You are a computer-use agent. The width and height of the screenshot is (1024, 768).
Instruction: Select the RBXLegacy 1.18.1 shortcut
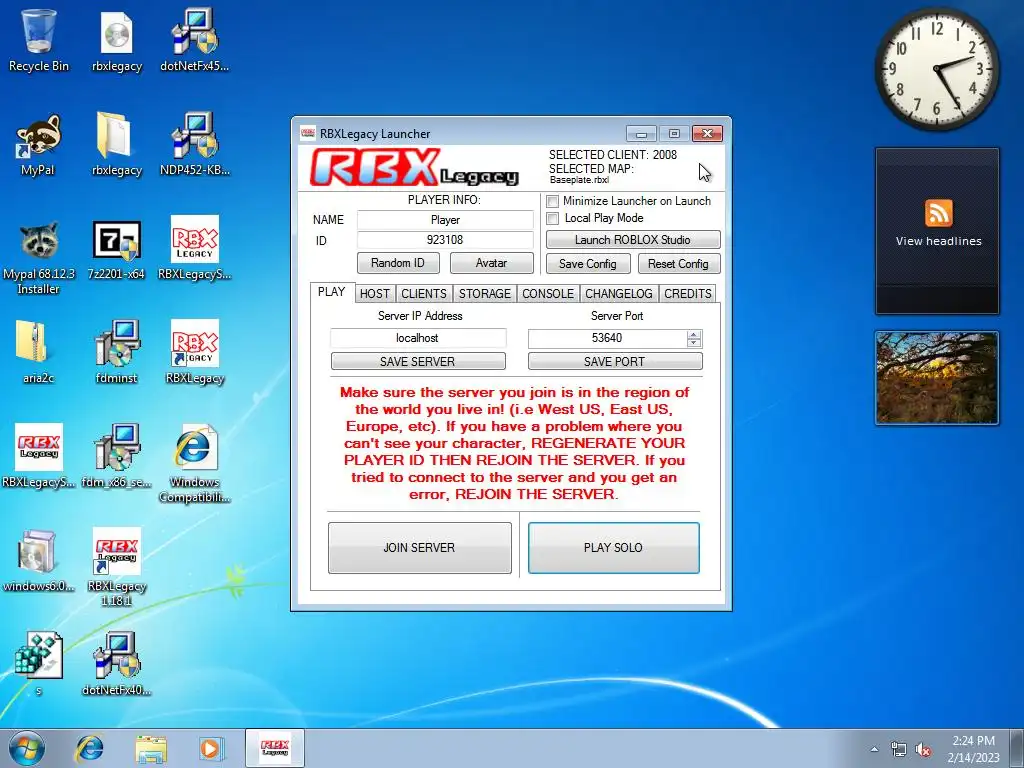[x=116, y=567]
